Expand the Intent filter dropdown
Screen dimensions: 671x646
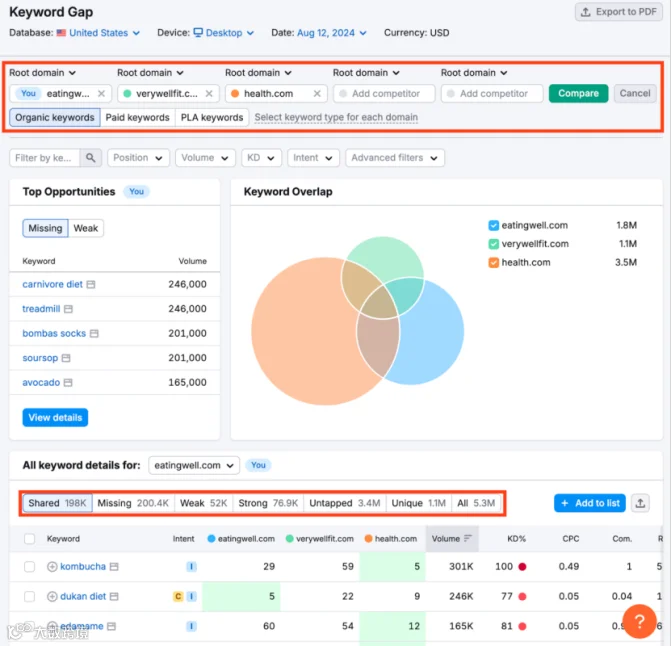click(313, 158)
